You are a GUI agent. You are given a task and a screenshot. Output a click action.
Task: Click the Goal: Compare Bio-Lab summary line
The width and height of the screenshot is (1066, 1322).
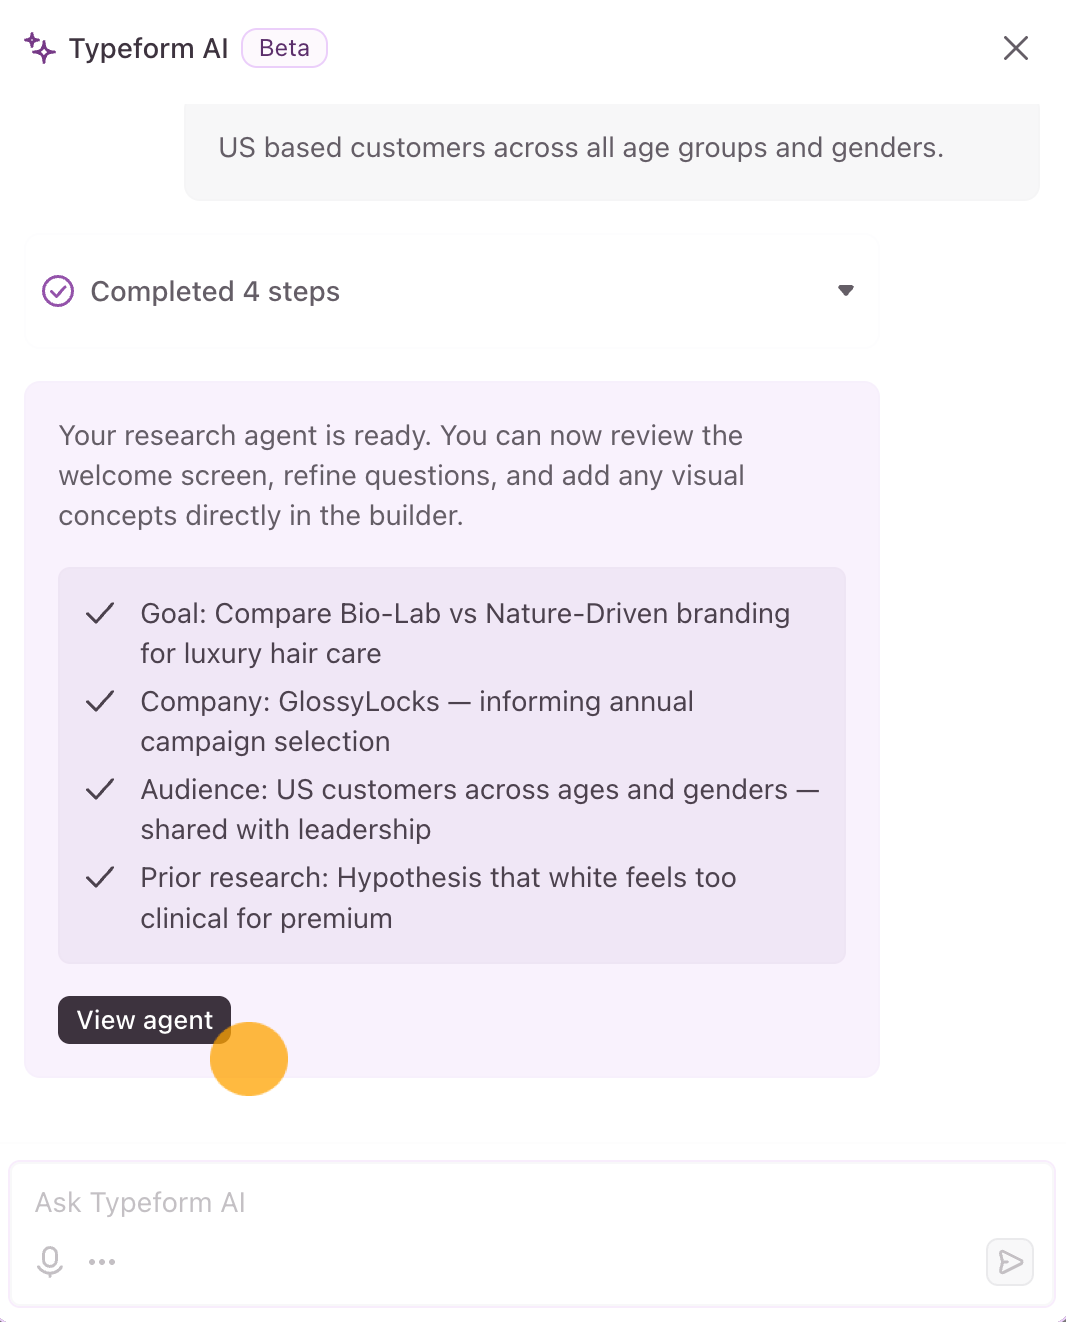point(465,634)
